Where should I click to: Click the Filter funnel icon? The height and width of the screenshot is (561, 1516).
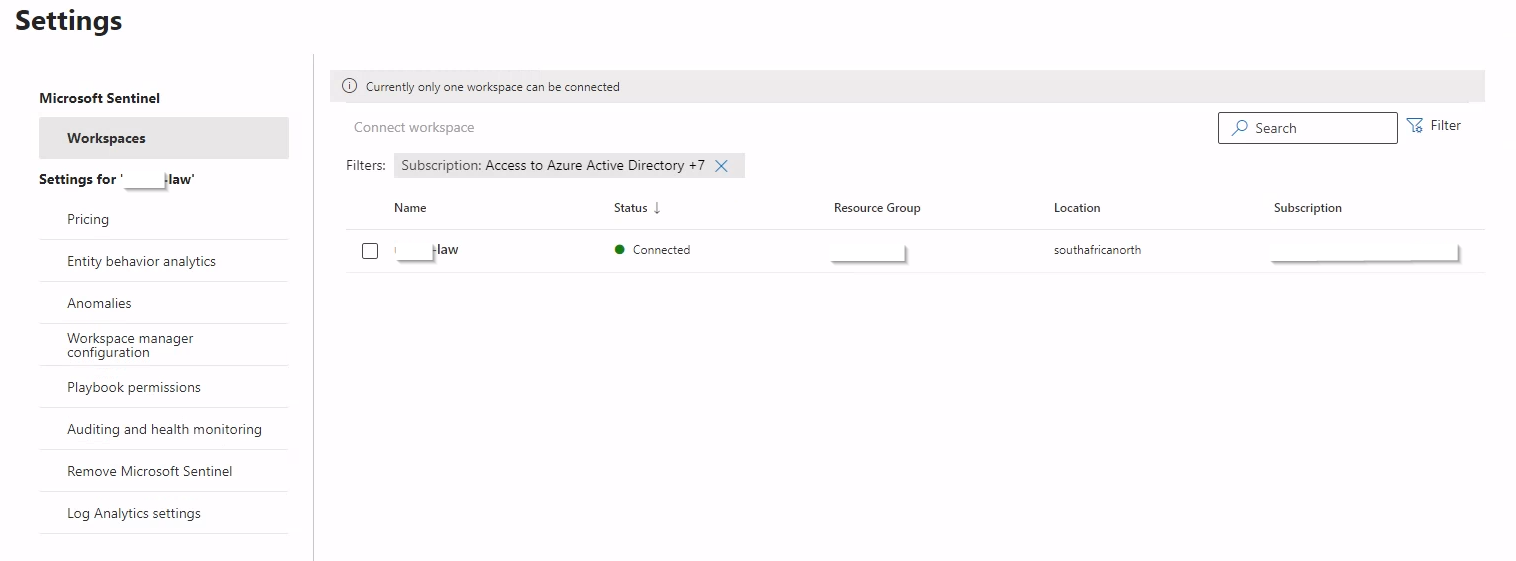click(1414, 126)
